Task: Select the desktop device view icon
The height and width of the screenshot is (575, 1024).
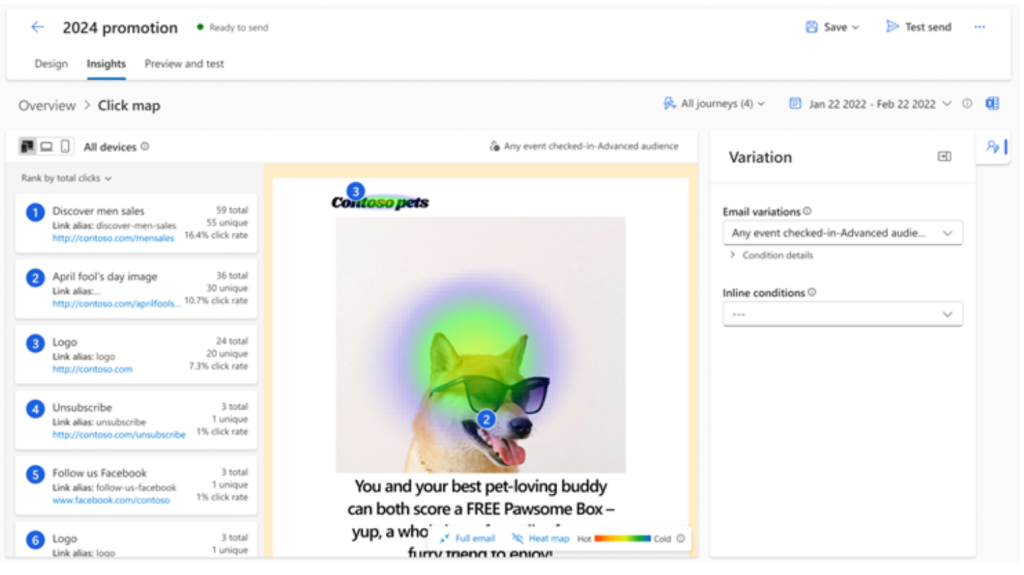Action: point(46,146)
